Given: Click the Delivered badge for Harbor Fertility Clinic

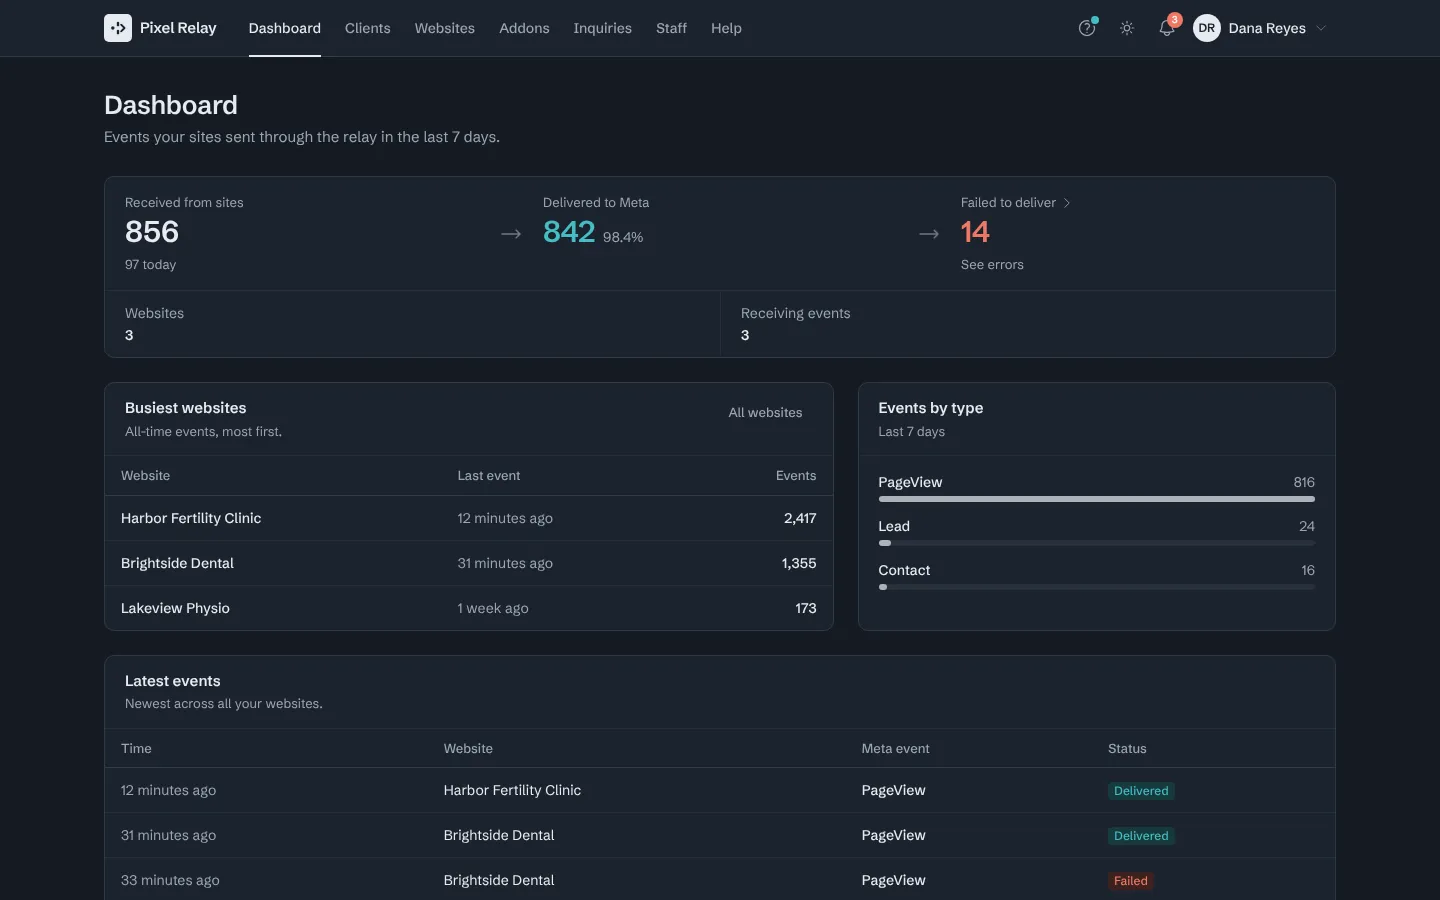Looking at the screenshot, I should [x=1141, y=791].
